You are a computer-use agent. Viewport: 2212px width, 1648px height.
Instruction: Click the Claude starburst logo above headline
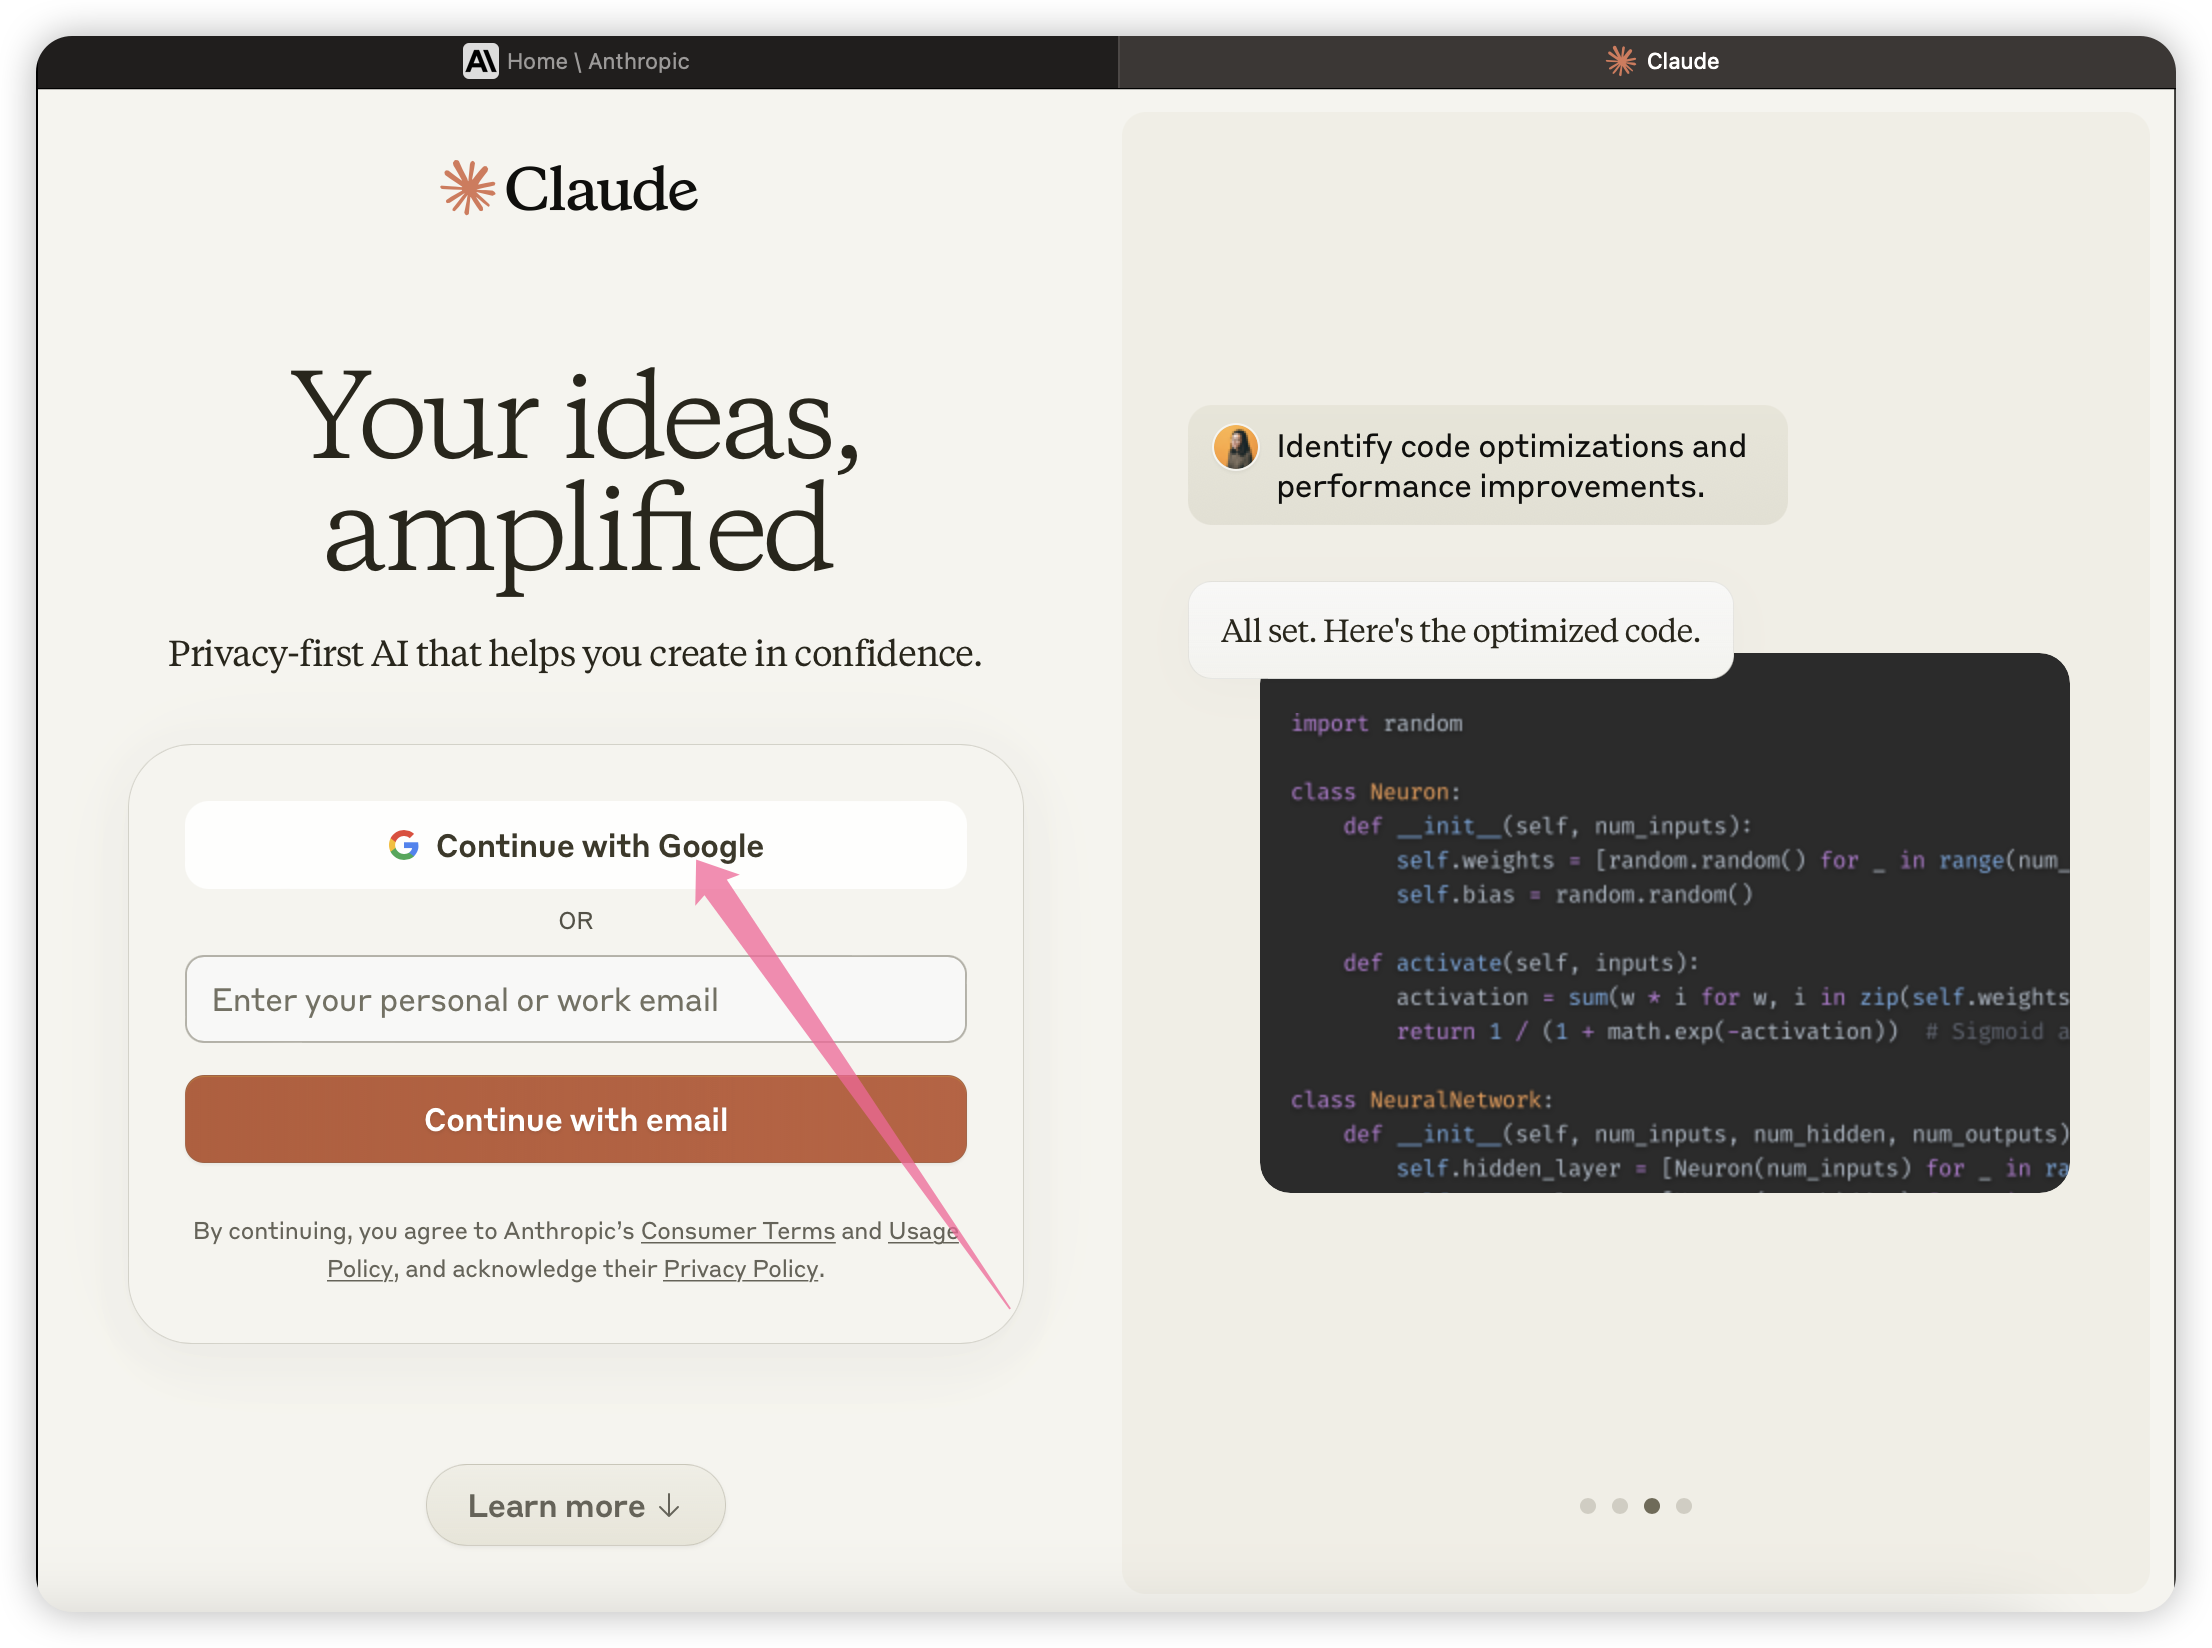[x=467, y=188]
